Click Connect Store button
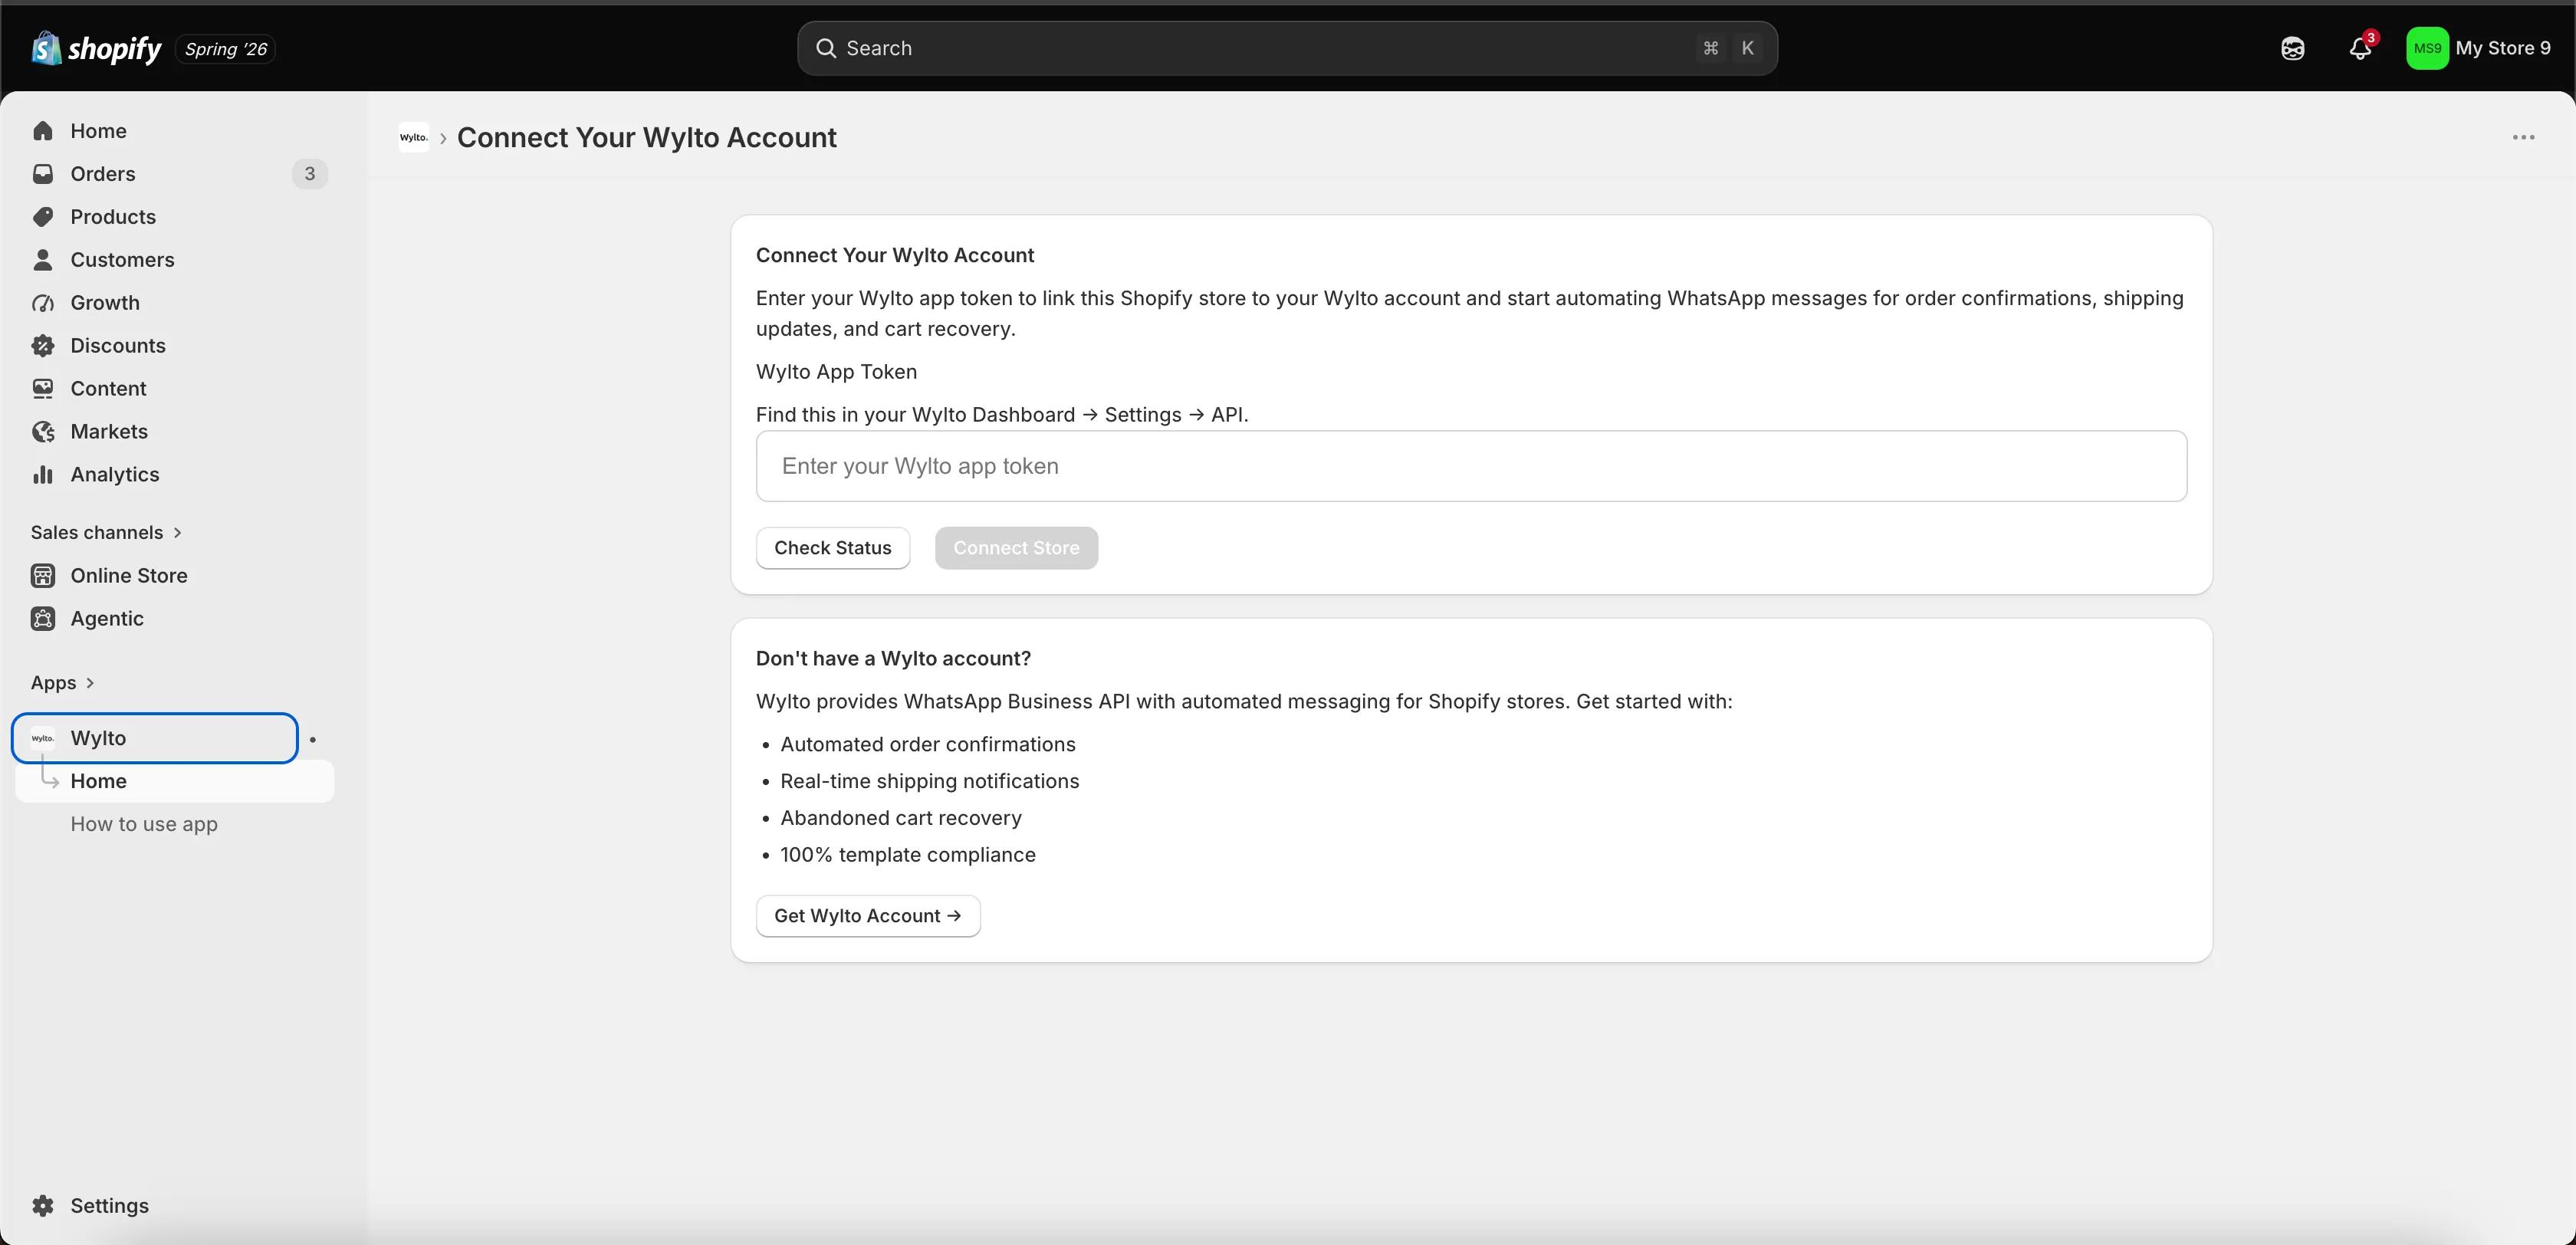2576x1245 pixels. [1016, 548]
